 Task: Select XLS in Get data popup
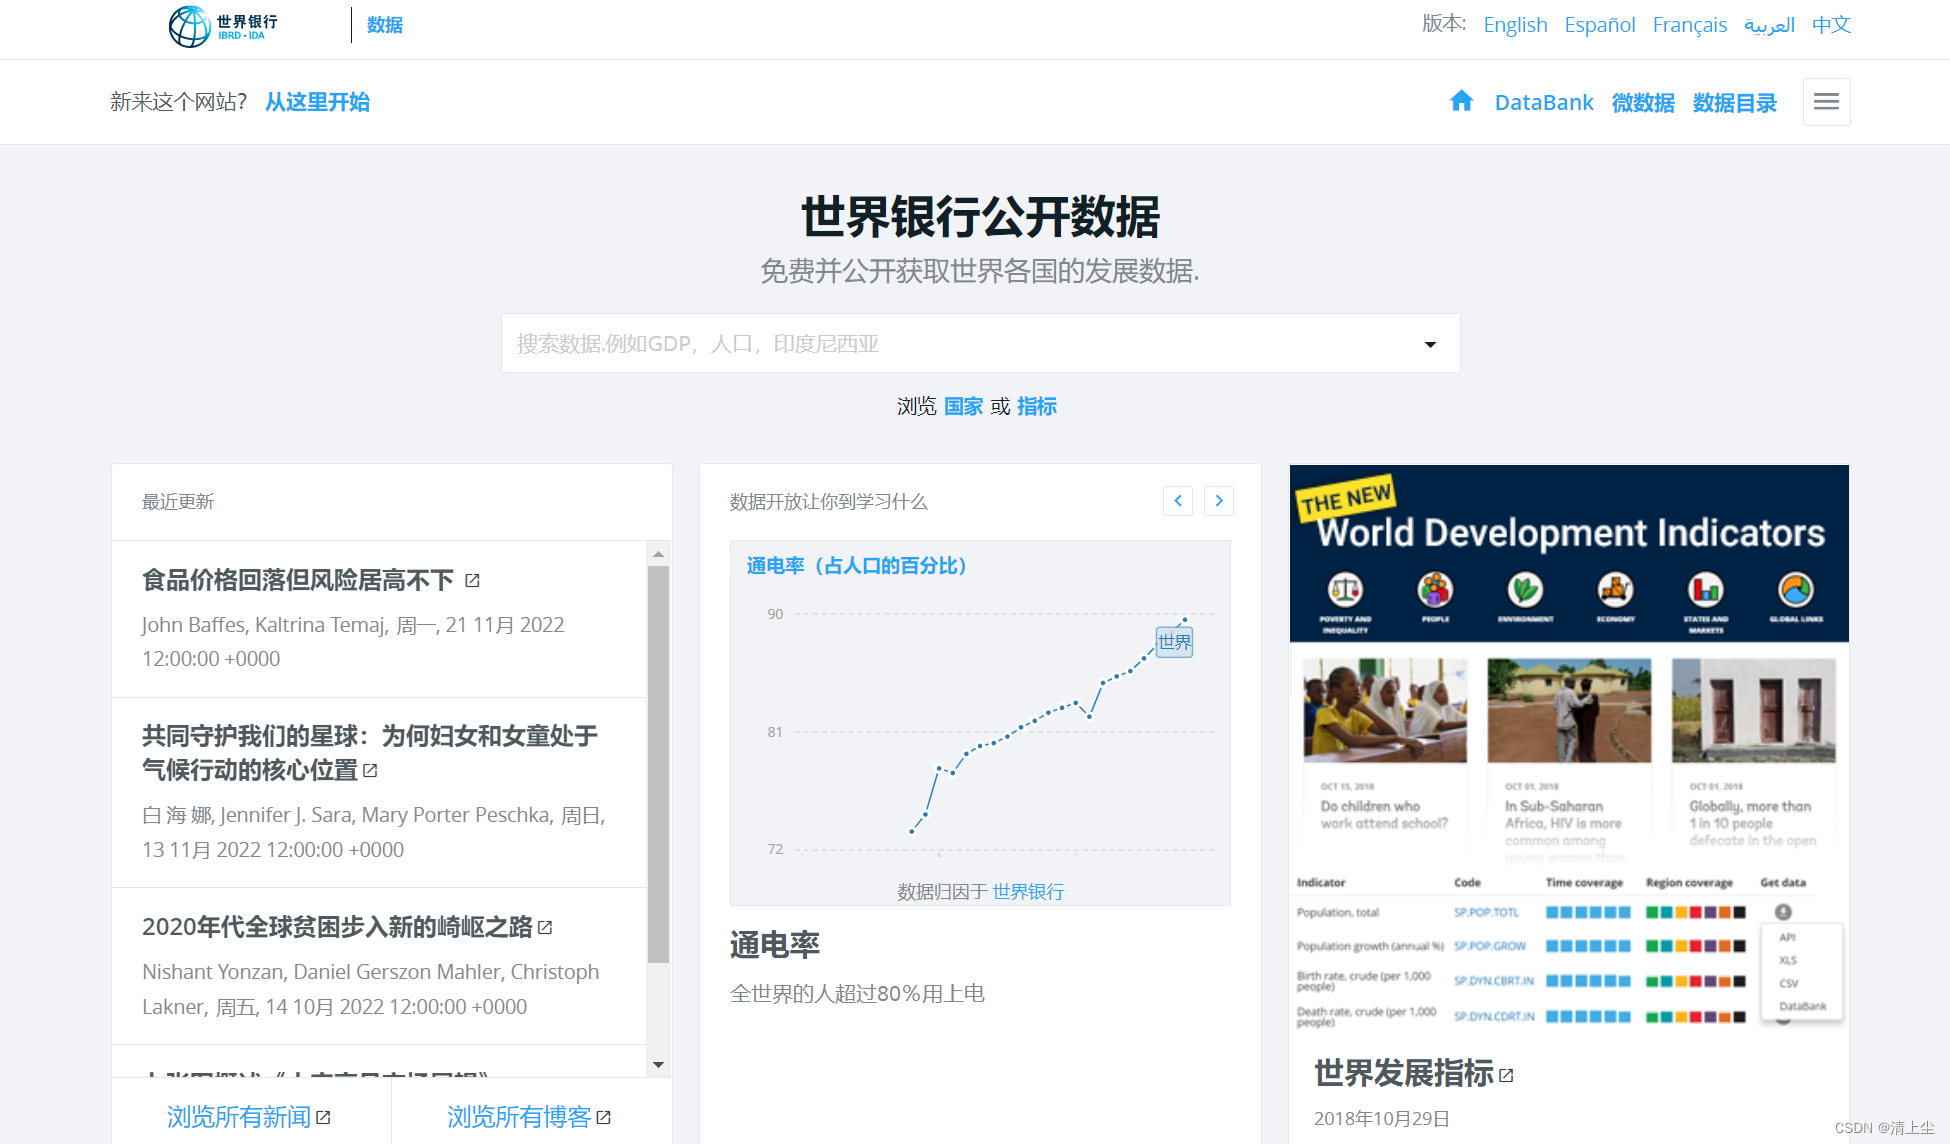1788,960
